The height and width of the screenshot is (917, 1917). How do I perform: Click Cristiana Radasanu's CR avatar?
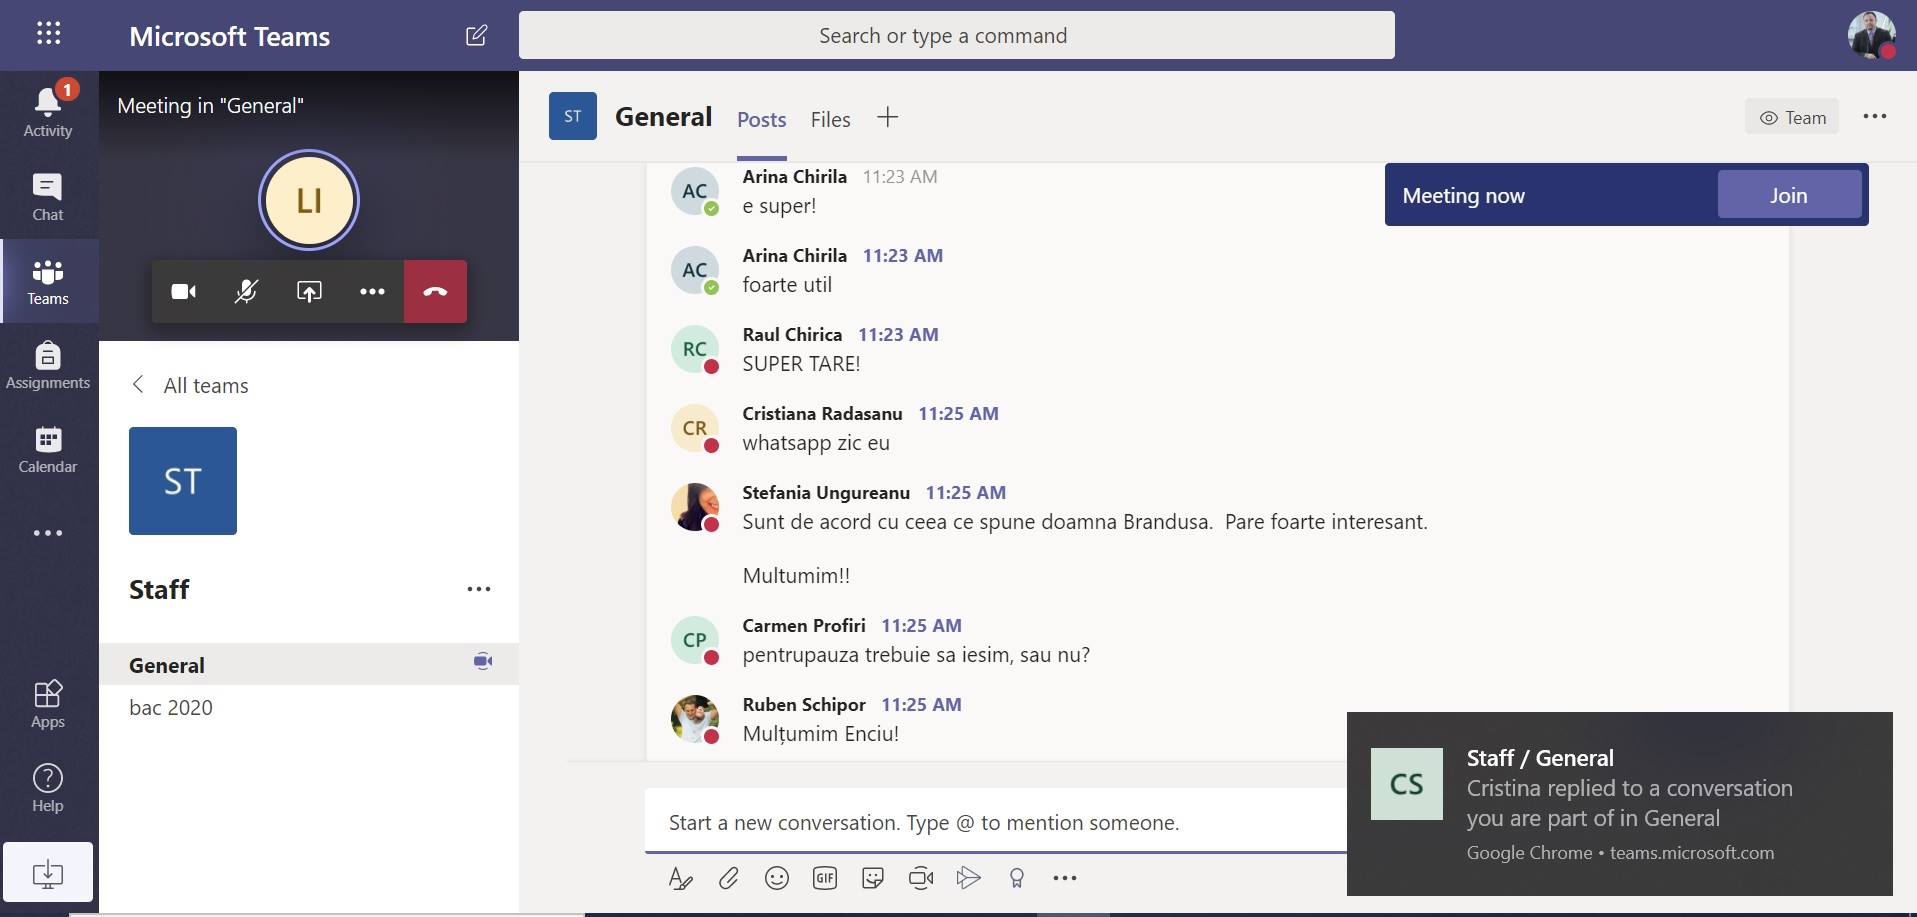[695, 428]
